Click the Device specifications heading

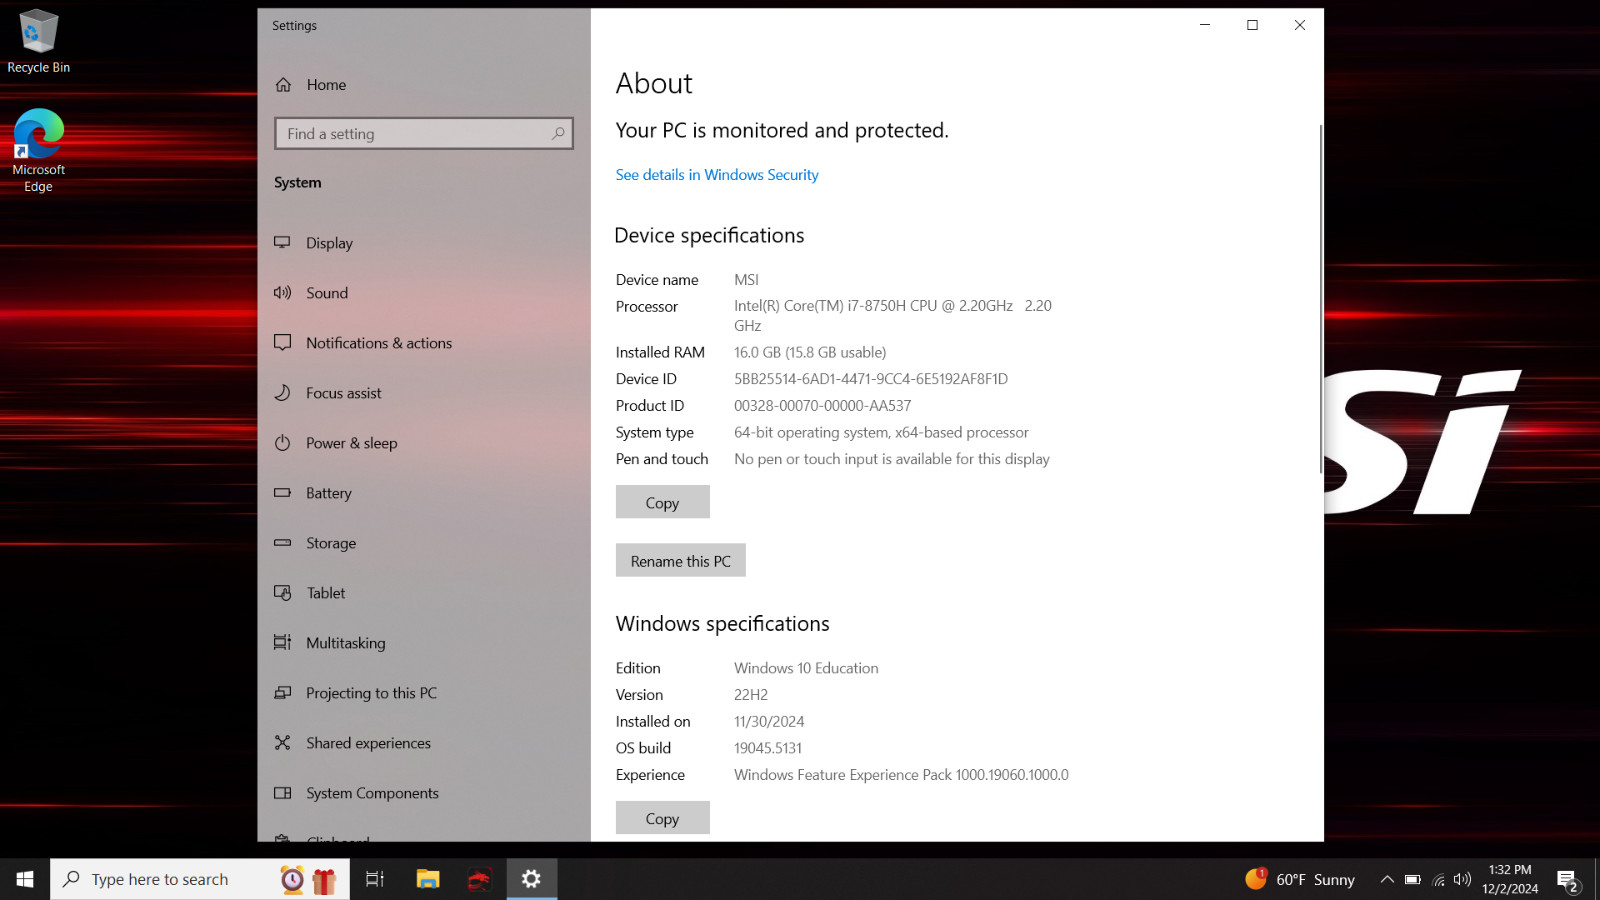click(709, 236)
